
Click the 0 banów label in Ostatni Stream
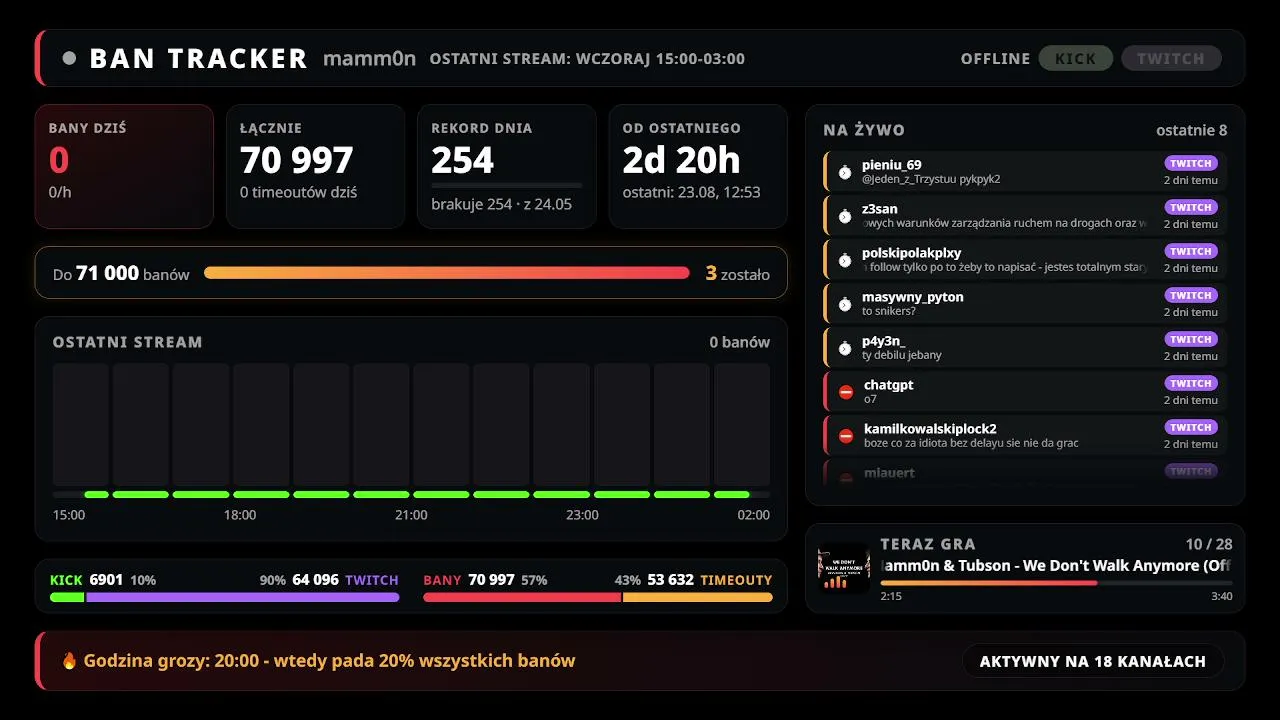click(x=740, y=342)
